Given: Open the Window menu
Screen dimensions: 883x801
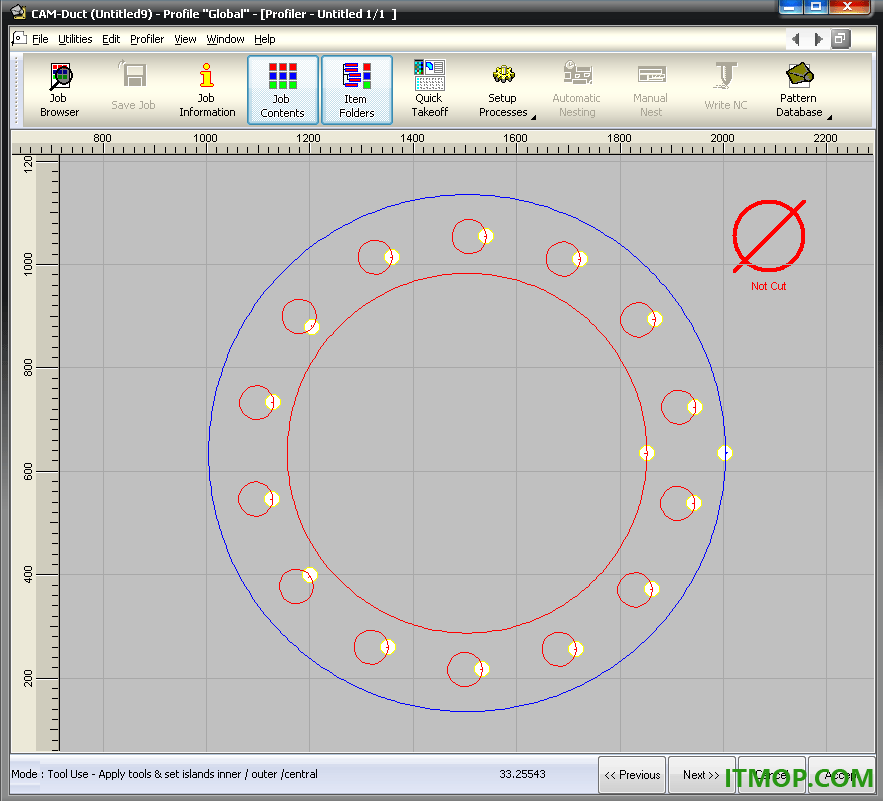Looking at the screenshot, I should point(225,39).
